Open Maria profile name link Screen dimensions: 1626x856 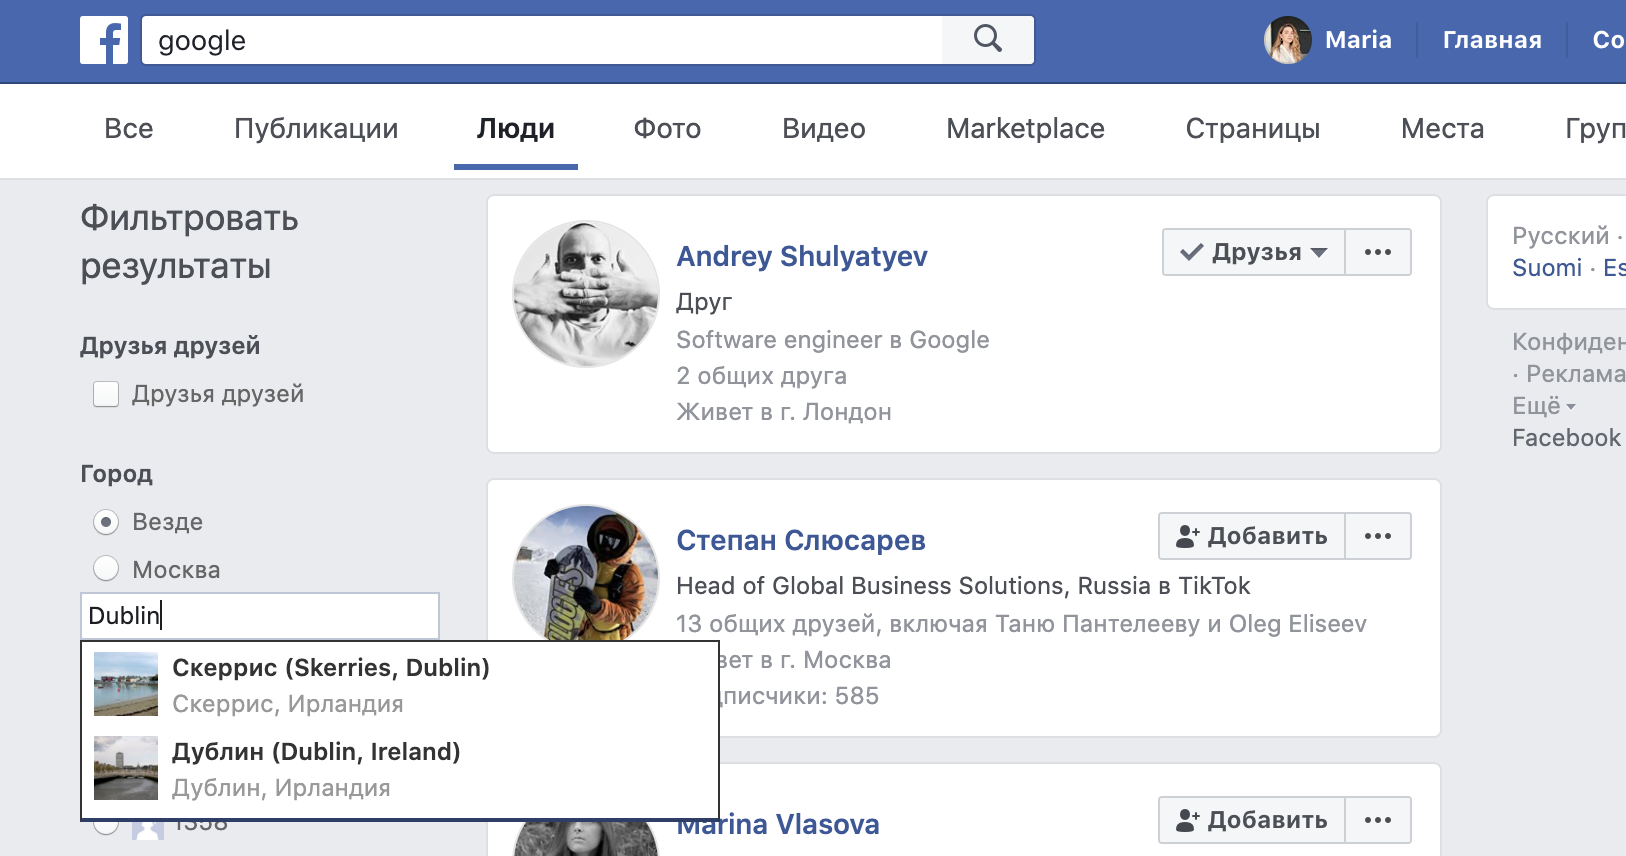click(x=1358, y=40)
